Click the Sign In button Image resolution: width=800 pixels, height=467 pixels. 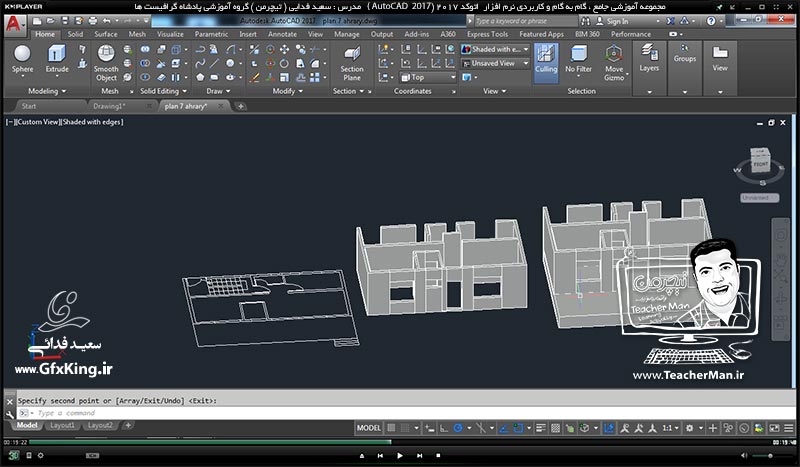click(x=613, y=21)
